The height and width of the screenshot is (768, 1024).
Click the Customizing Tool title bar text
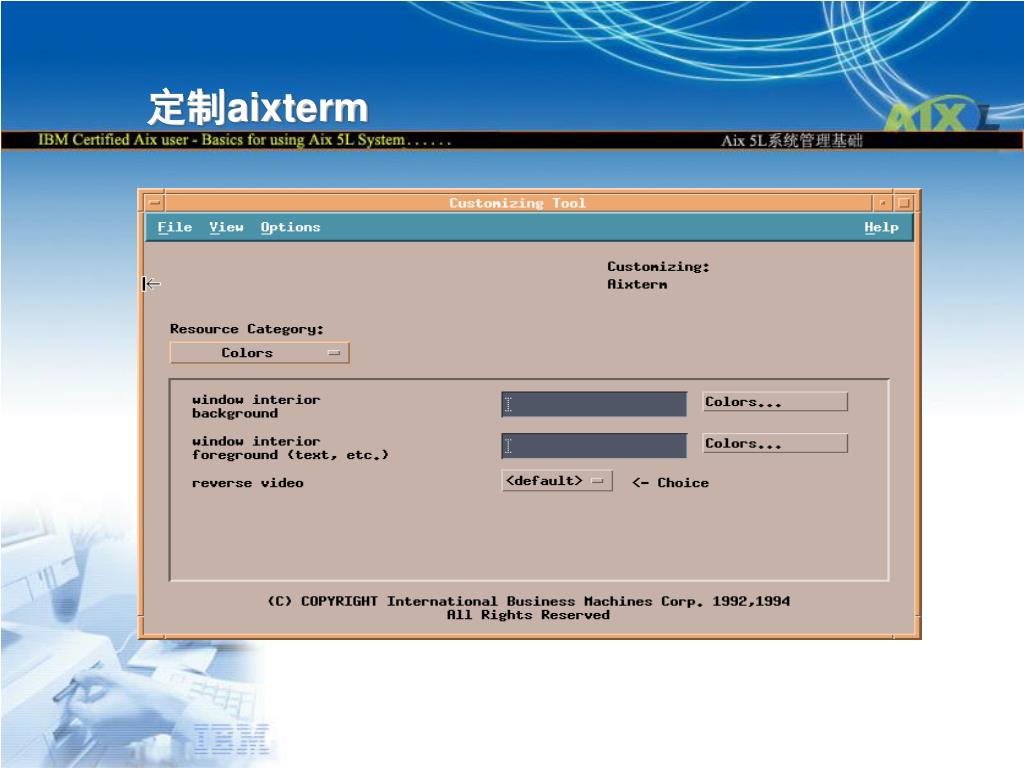517,203
